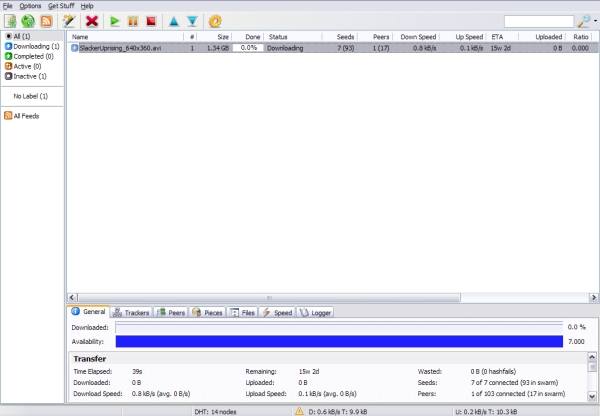Switch to the Speed tab
600x416 pixels.
click(x=277, y=313)
